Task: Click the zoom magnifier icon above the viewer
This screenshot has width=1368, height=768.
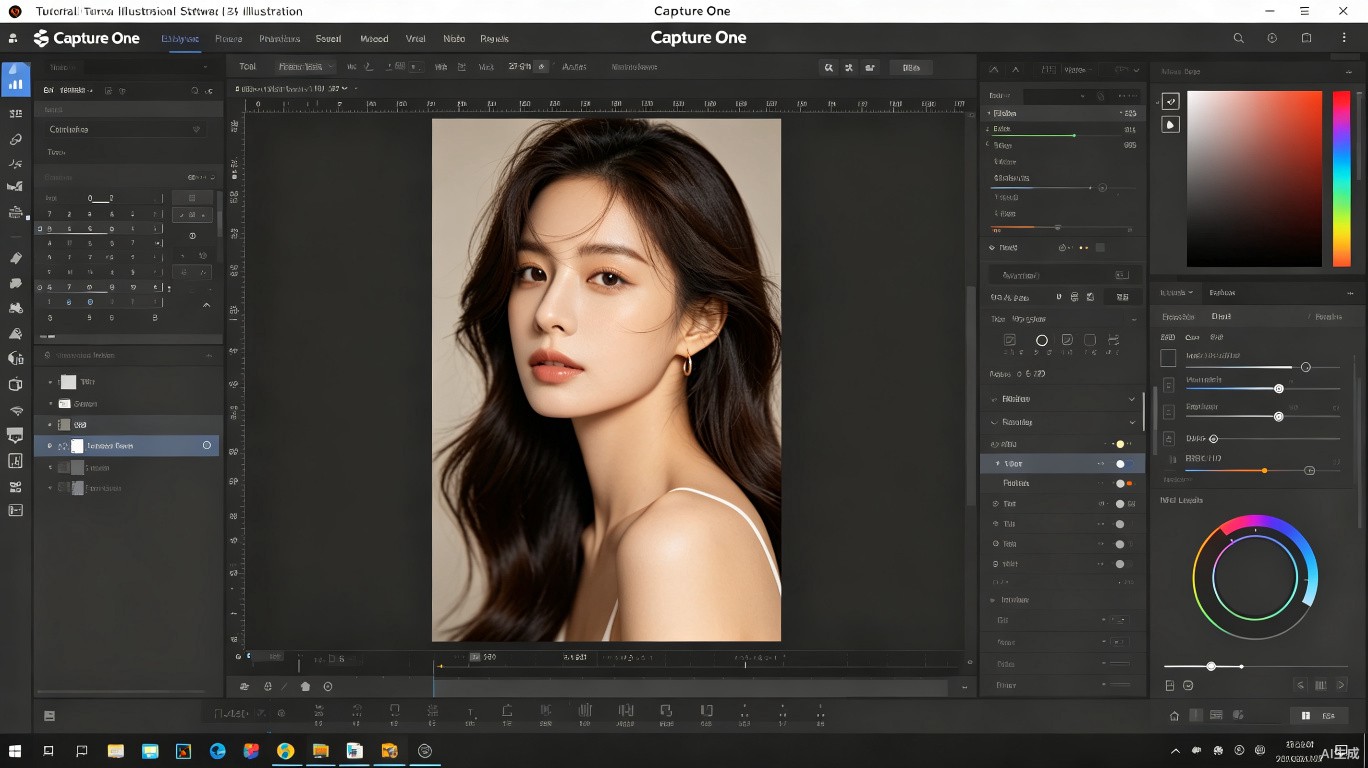Action: (x=828, y=67)
